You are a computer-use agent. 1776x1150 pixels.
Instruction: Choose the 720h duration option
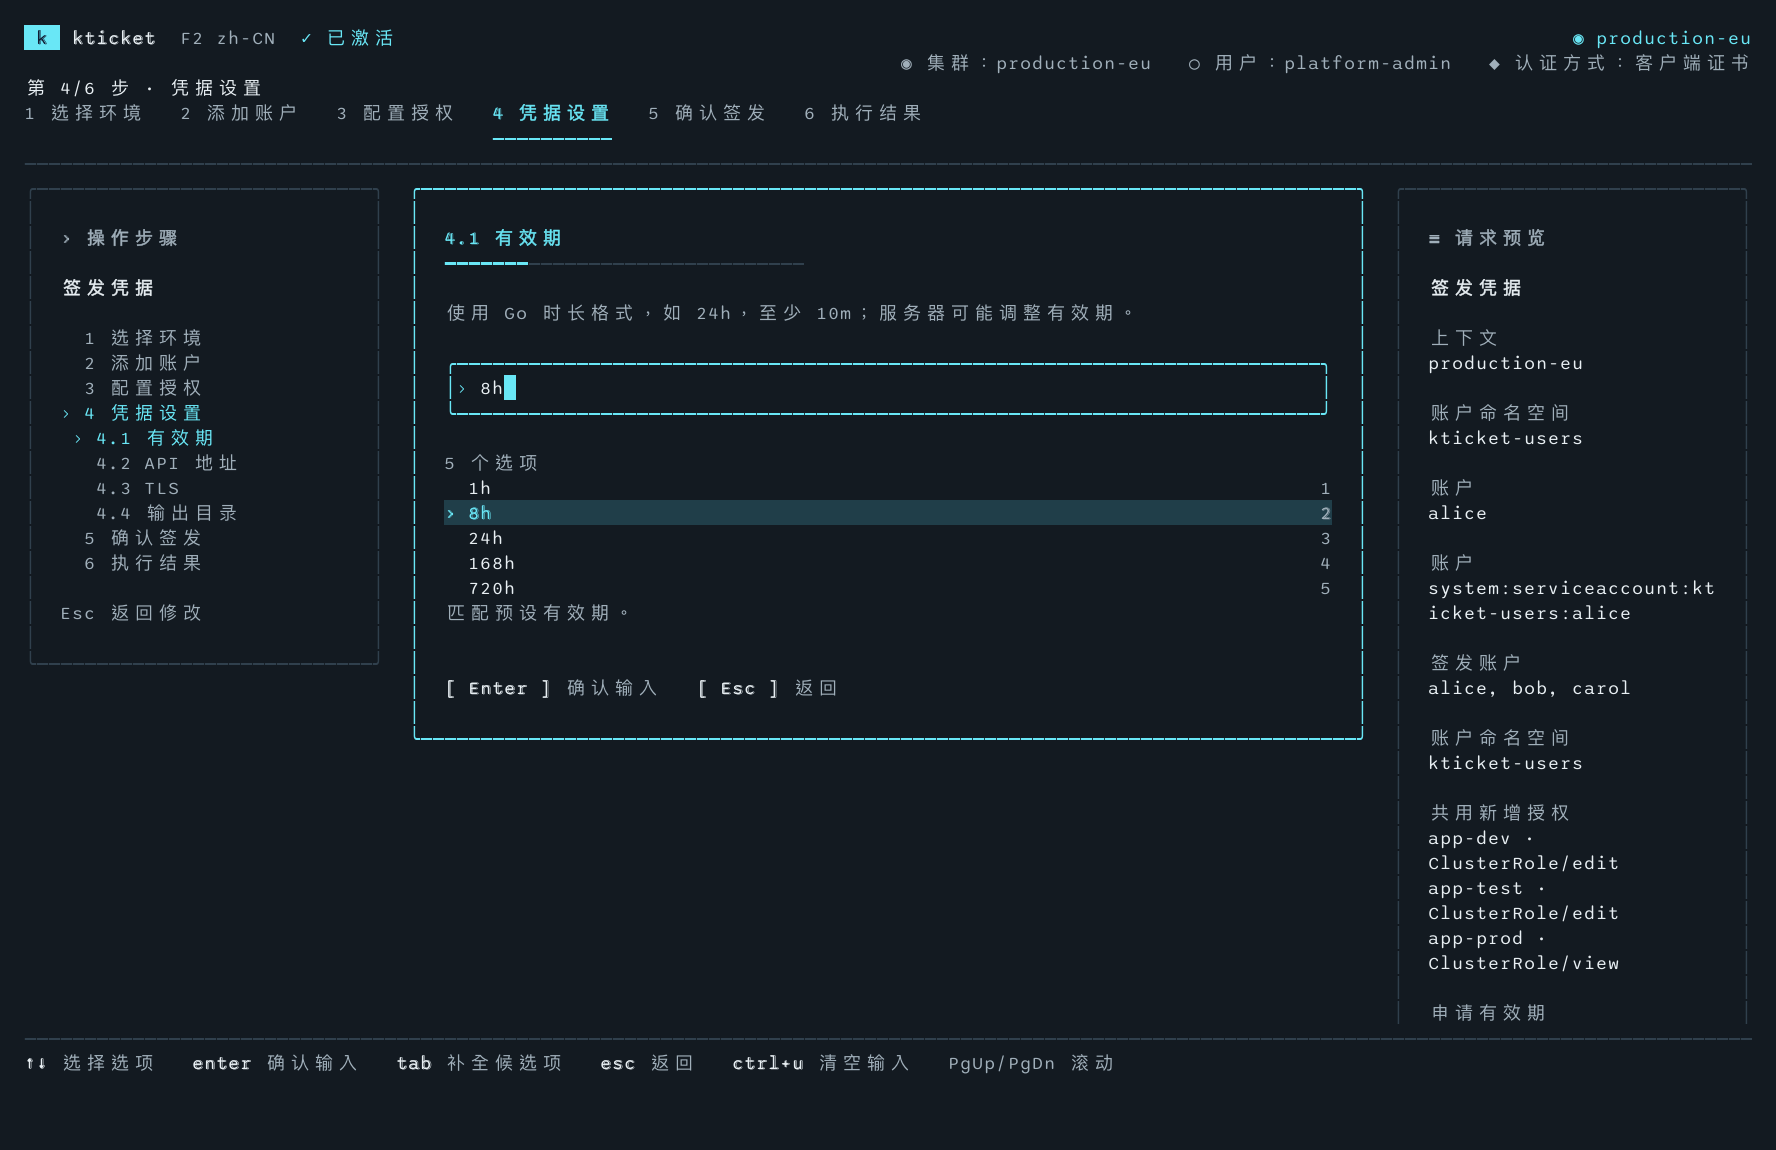coord(888,588)
